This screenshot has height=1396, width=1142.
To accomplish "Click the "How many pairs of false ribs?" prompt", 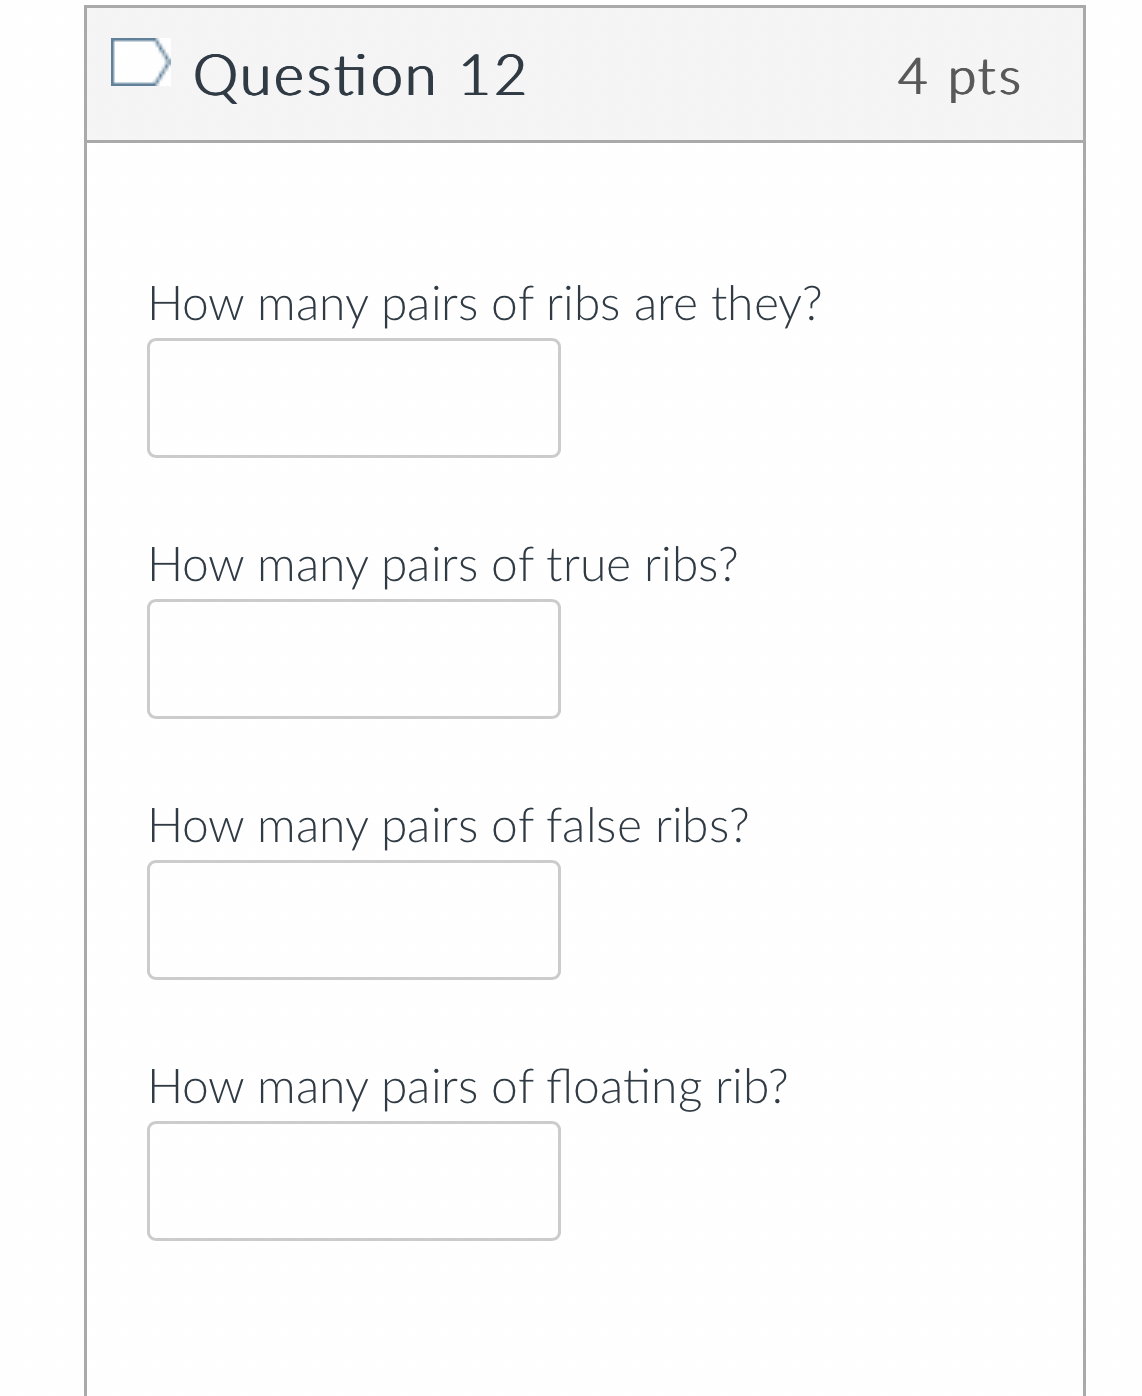I will [448, 826].
